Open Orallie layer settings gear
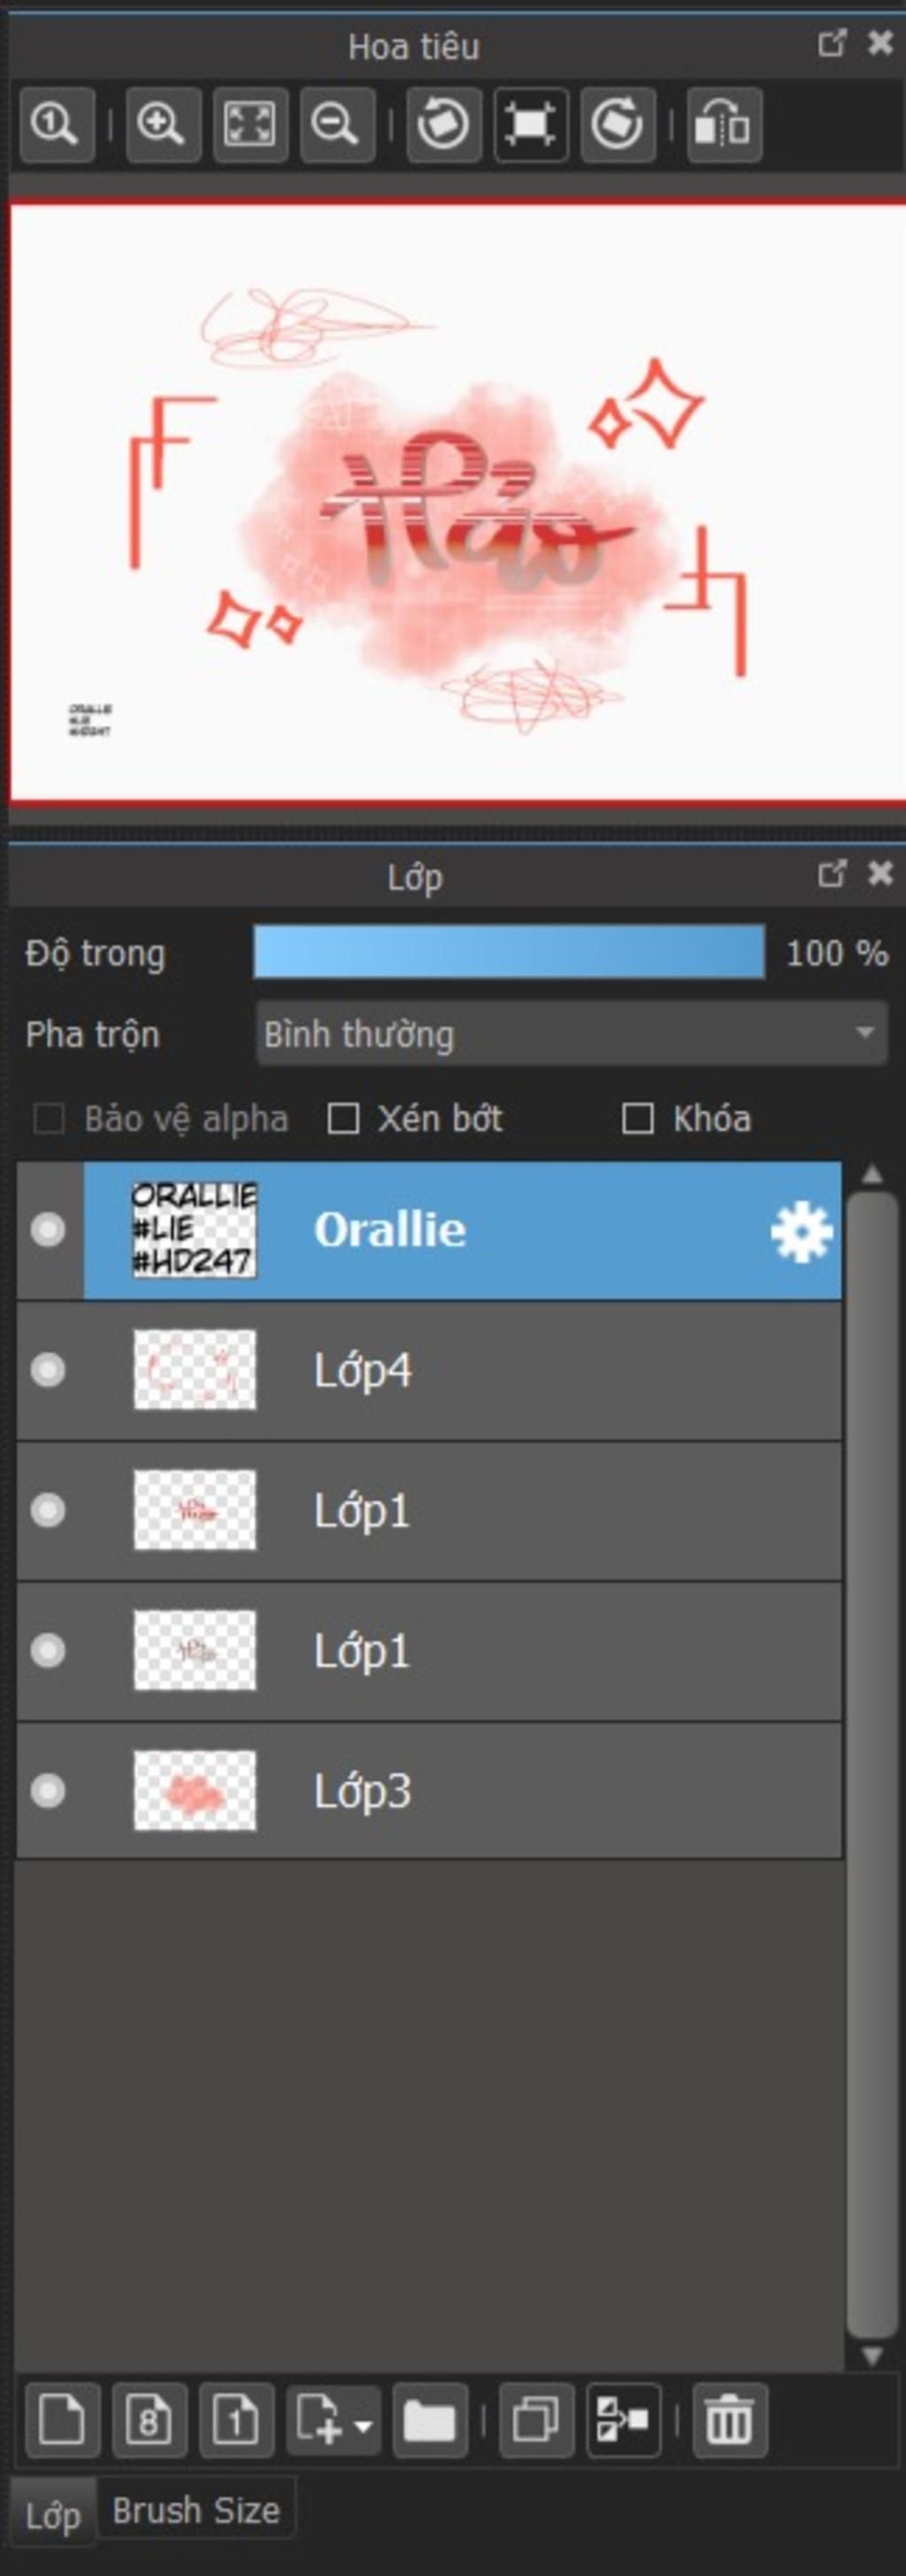Viewport: 906px width, 2576px height. coord(801,1232)
